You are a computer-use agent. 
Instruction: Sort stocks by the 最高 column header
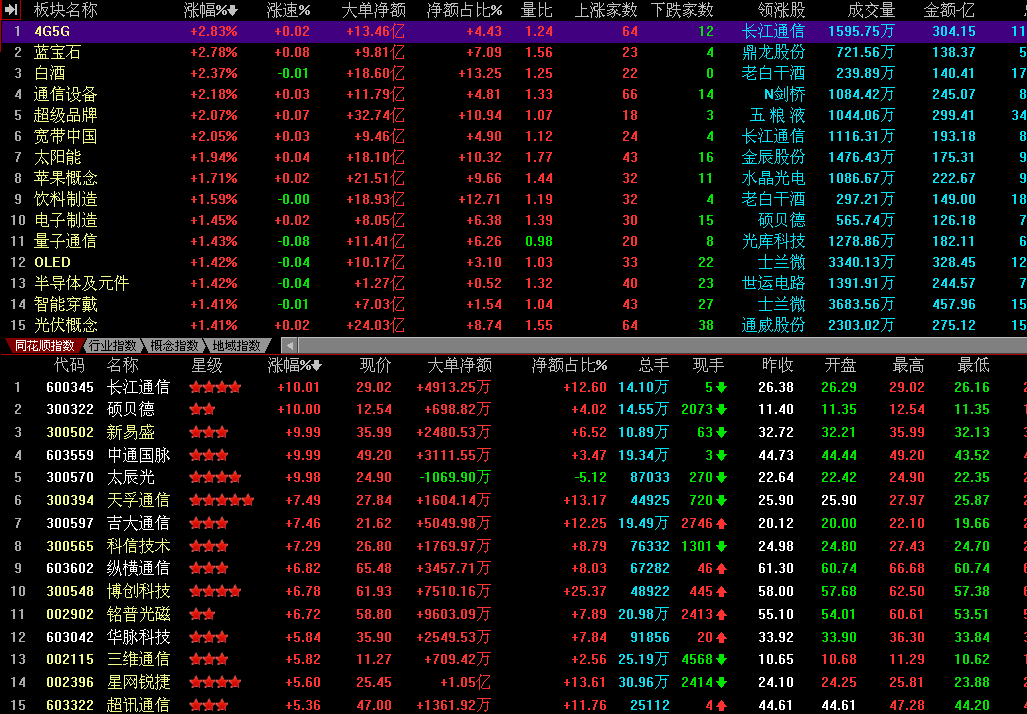click(908, 366)
